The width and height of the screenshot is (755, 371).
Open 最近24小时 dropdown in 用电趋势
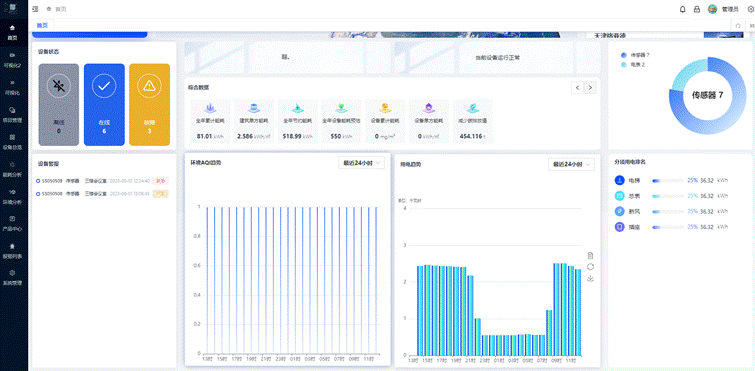click(x=572, y=164)
